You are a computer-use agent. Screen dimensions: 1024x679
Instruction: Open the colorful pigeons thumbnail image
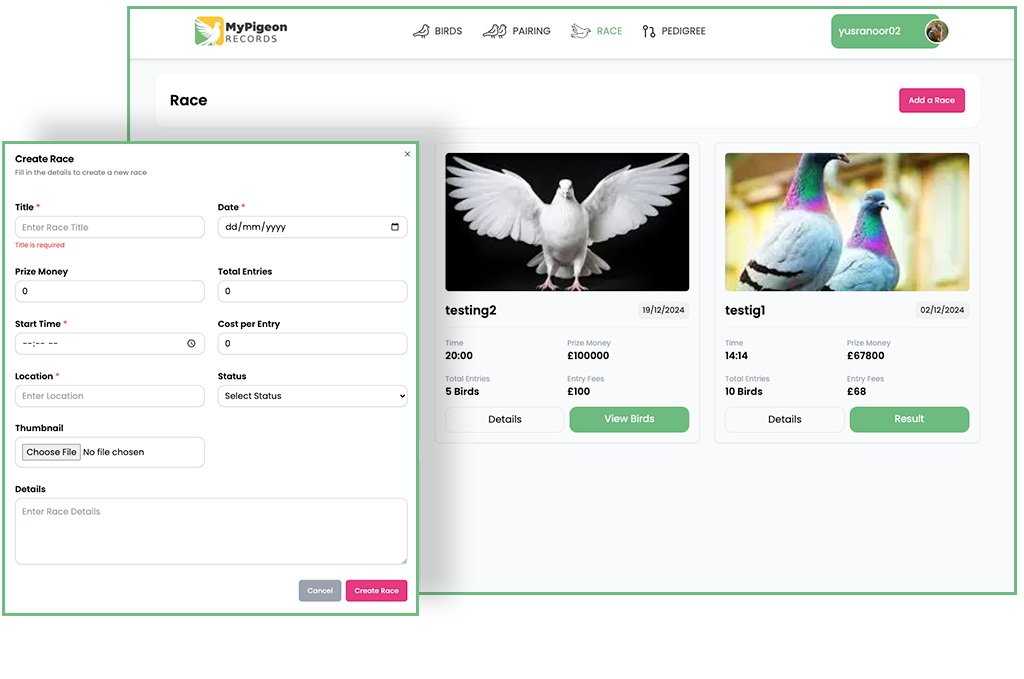(x=847, y=222)
